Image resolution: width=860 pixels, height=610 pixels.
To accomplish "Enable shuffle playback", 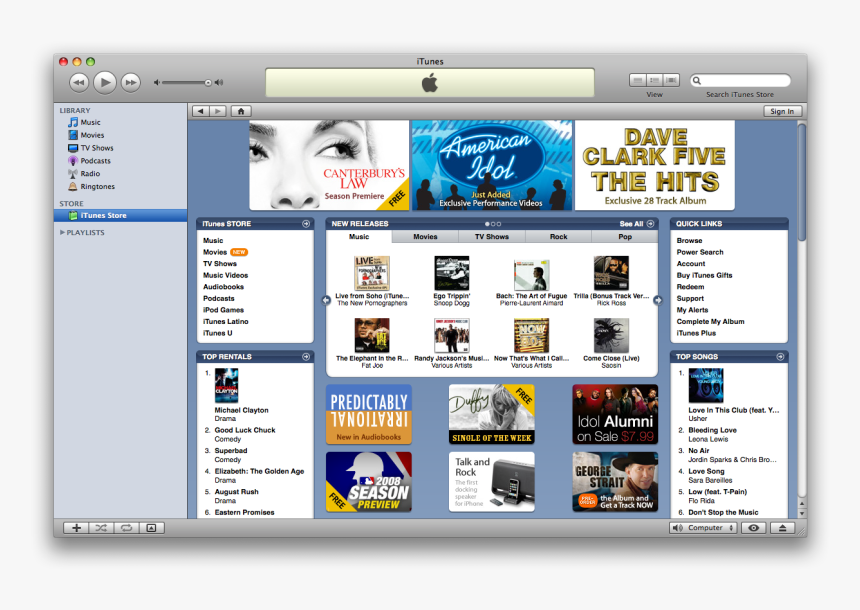I will pyautogui.click(x=99, y=527).
